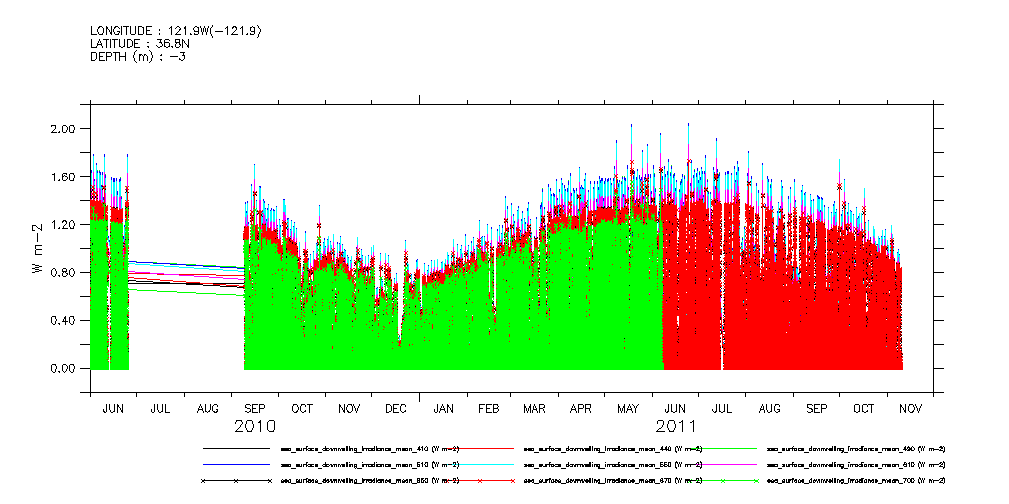Click the first JUL month label on x-axis

160,409
